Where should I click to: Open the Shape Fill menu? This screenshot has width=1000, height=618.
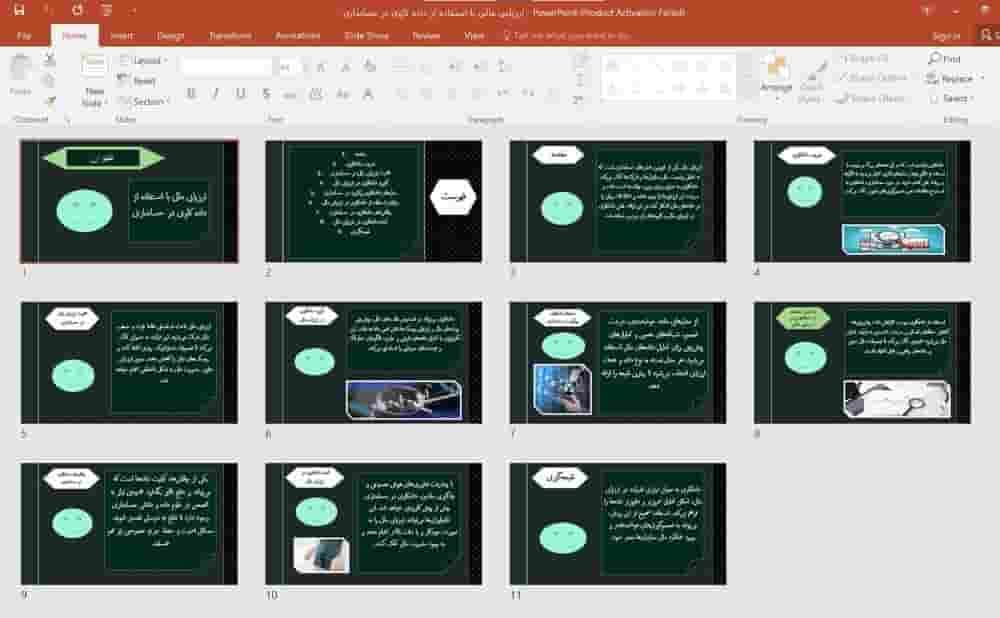point(865,59)
